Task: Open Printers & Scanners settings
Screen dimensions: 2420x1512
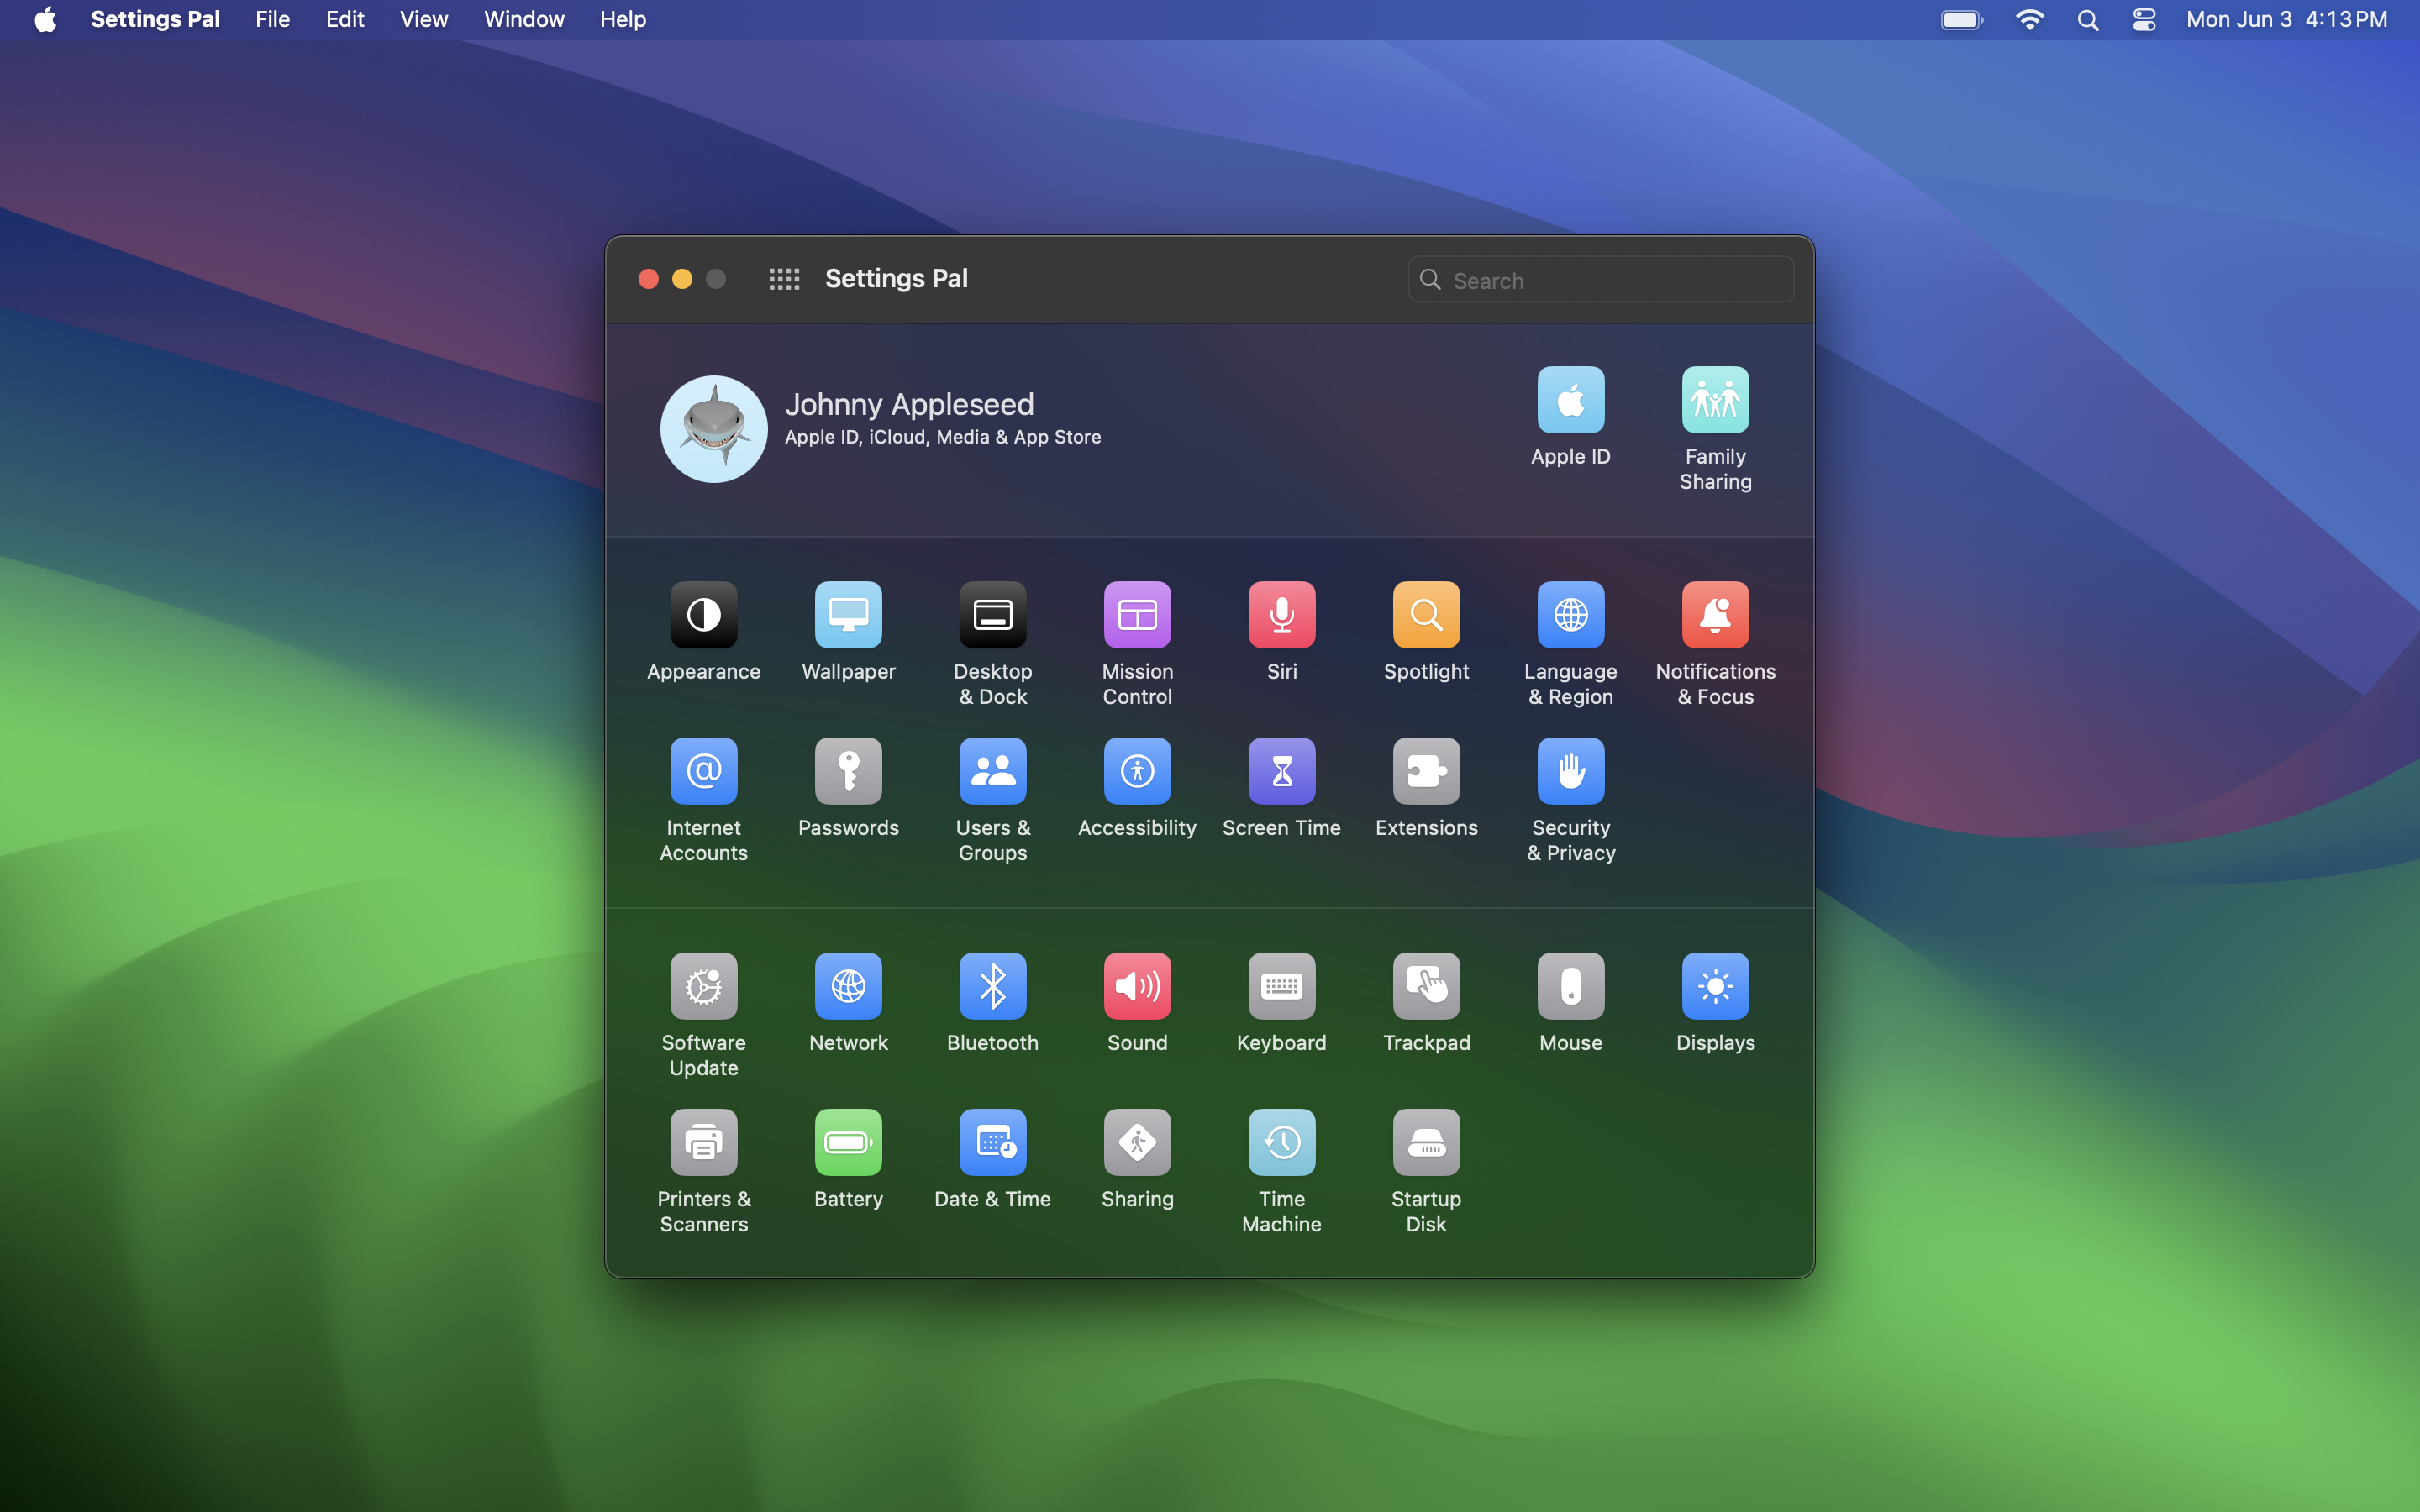Action: pos(703,1142)
